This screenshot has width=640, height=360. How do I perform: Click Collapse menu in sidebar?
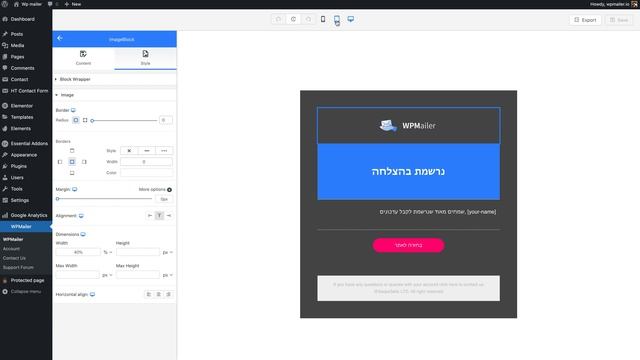tap(26, 291)
